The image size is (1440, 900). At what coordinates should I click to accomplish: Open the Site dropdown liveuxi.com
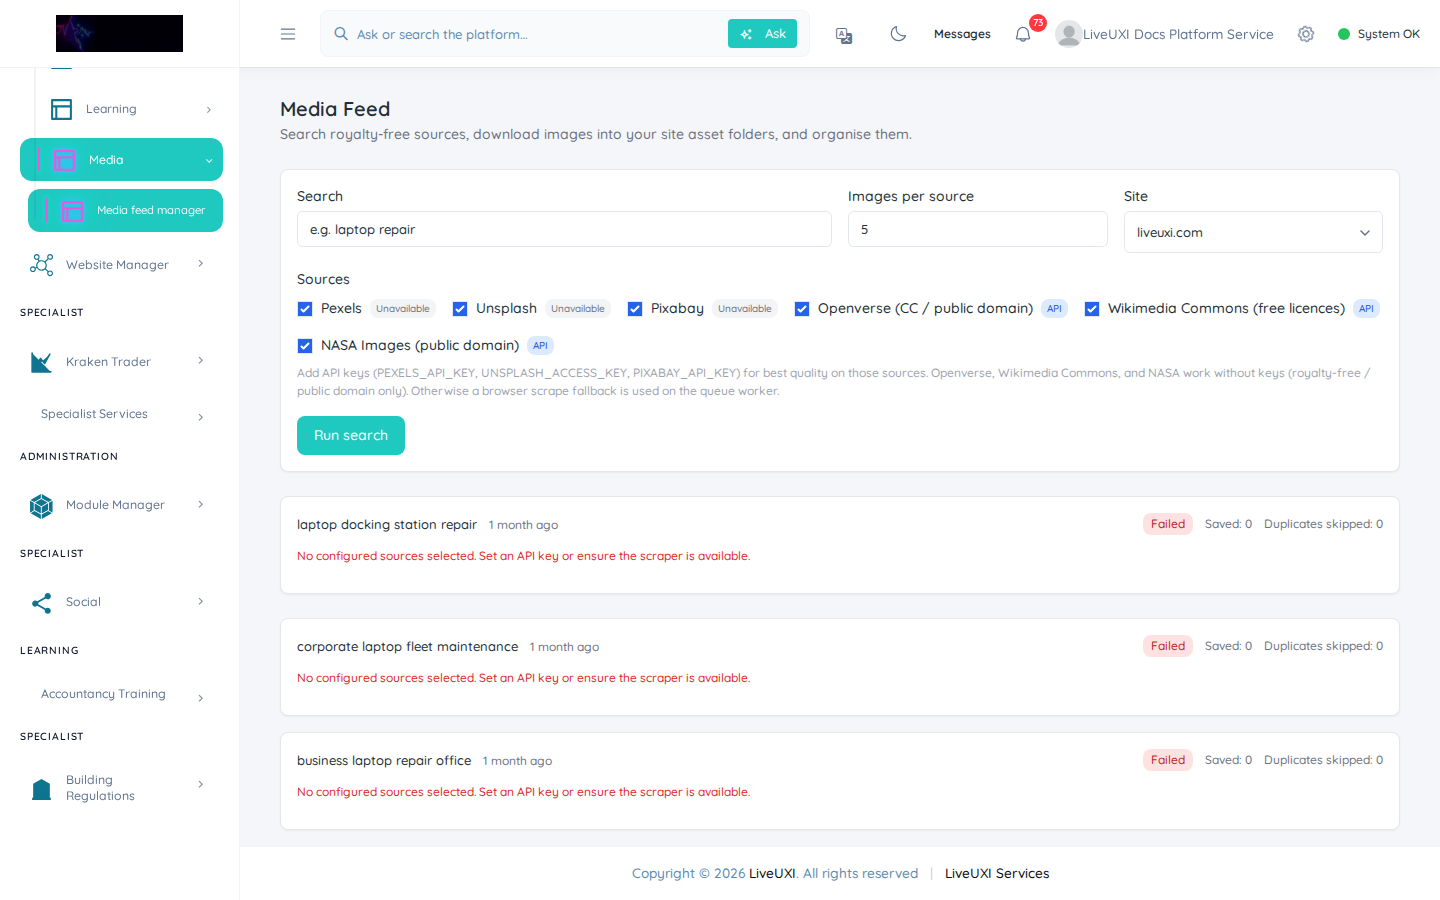pos(1253,232)
